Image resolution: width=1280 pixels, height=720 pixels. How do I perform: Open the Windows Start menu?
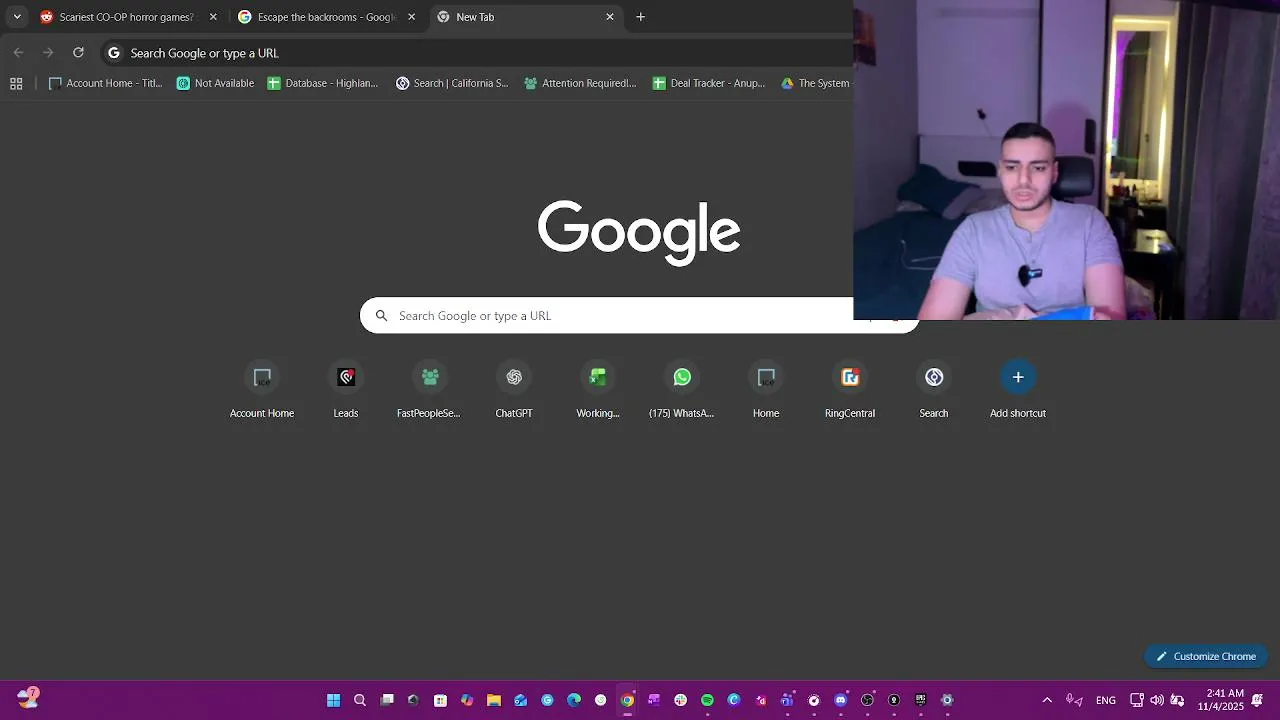334,700
